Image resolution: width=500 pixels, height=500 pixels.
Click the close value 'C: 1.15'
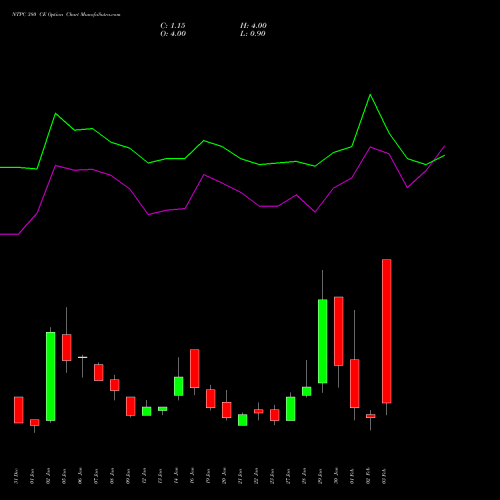click(x=173, y=26)
